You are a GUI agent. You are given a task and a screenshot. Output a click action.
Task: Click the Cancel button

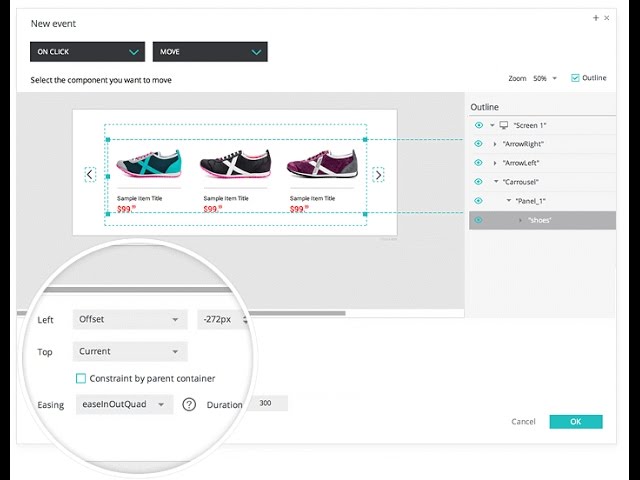(523, 422)
